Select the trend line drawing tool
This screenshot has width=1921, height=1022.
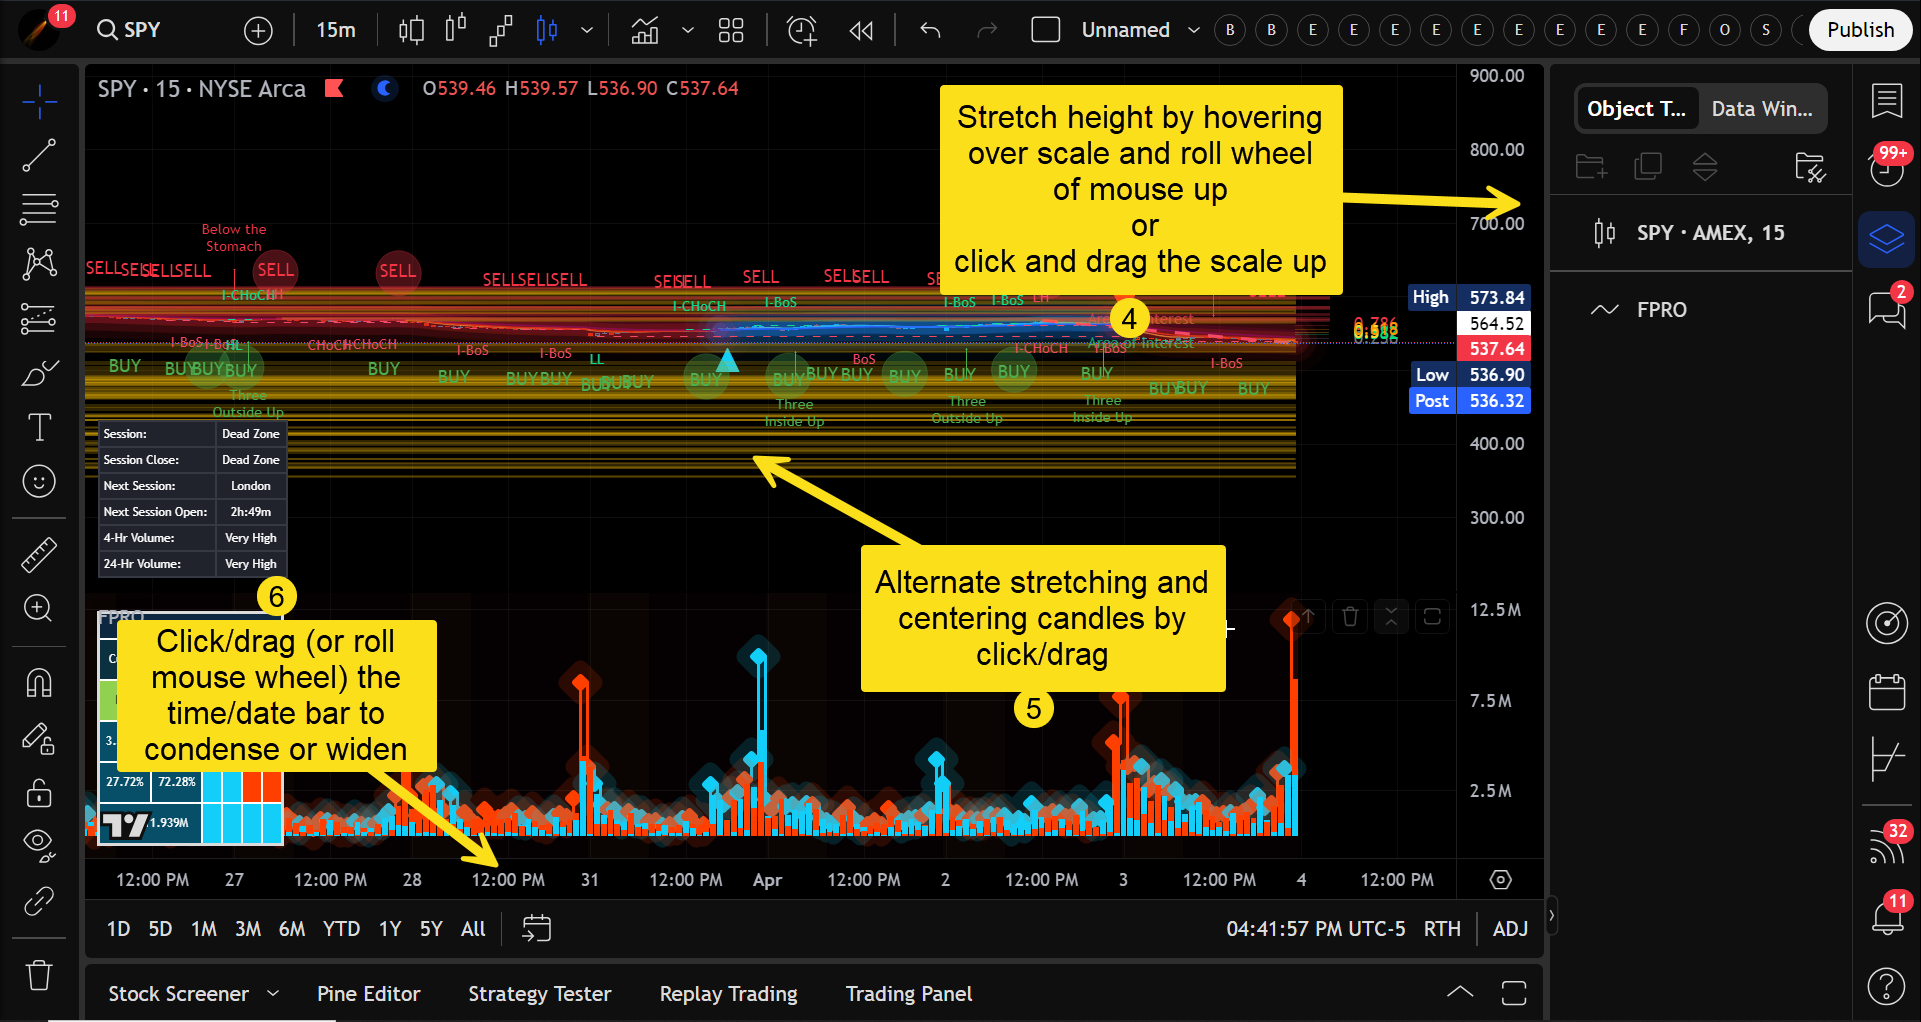tap(39, 156)
